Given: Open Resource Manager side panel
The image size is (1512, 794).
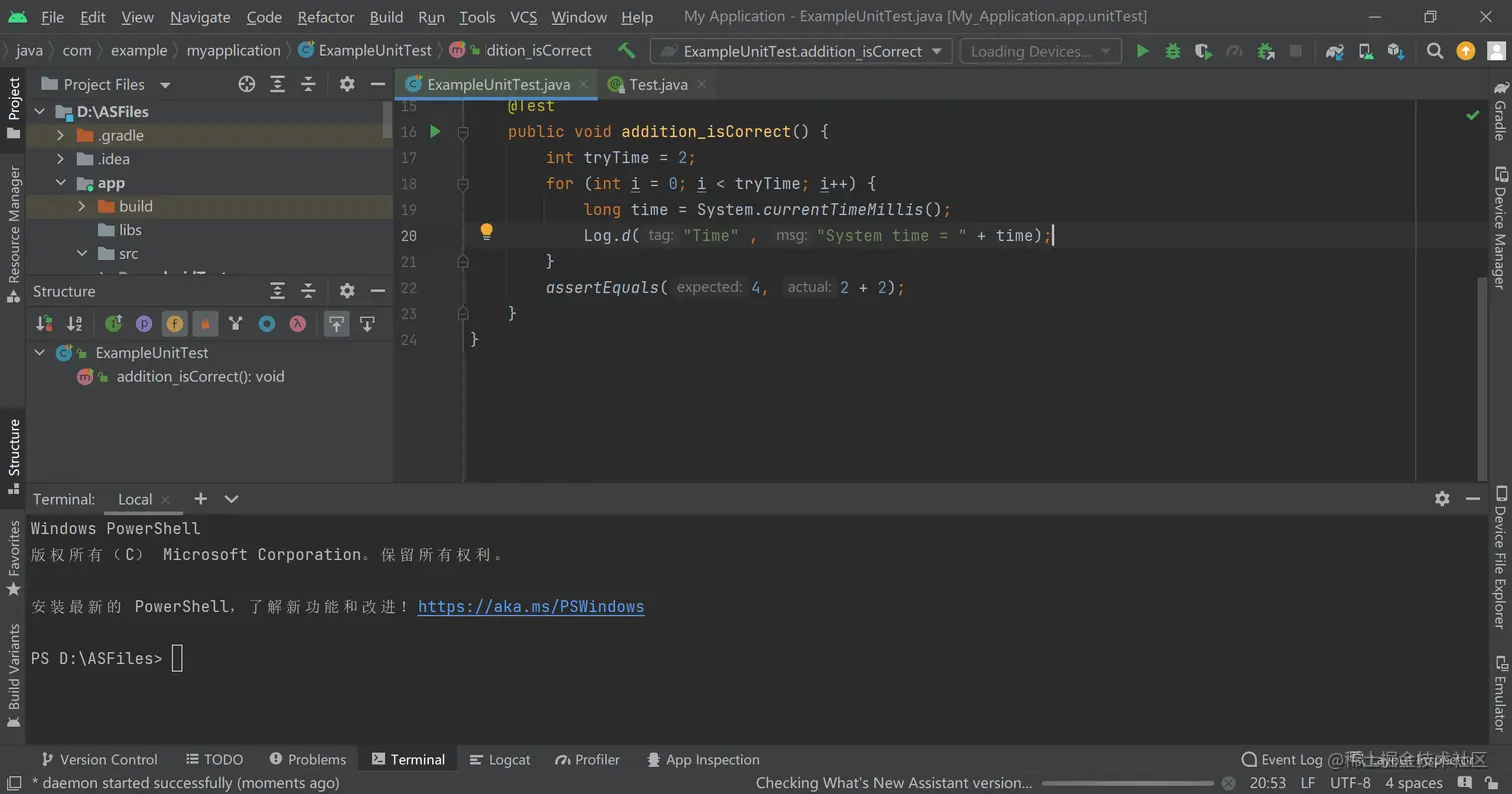Looking at the screenshot, I should (14, 234).
